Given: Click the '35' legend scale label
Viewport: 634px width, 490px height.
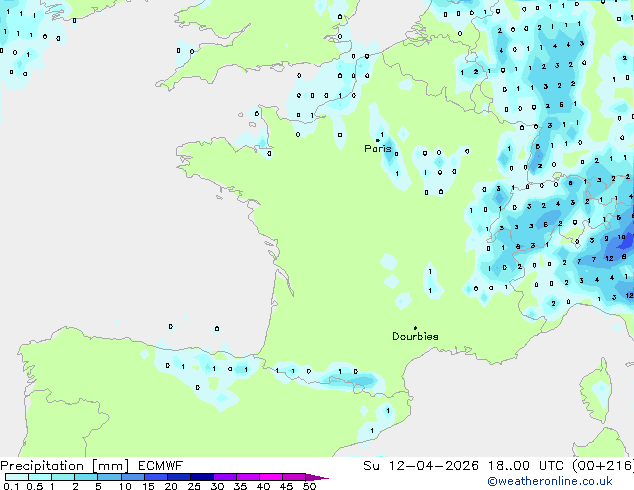Looking at the screenshot, I should 240,486.
